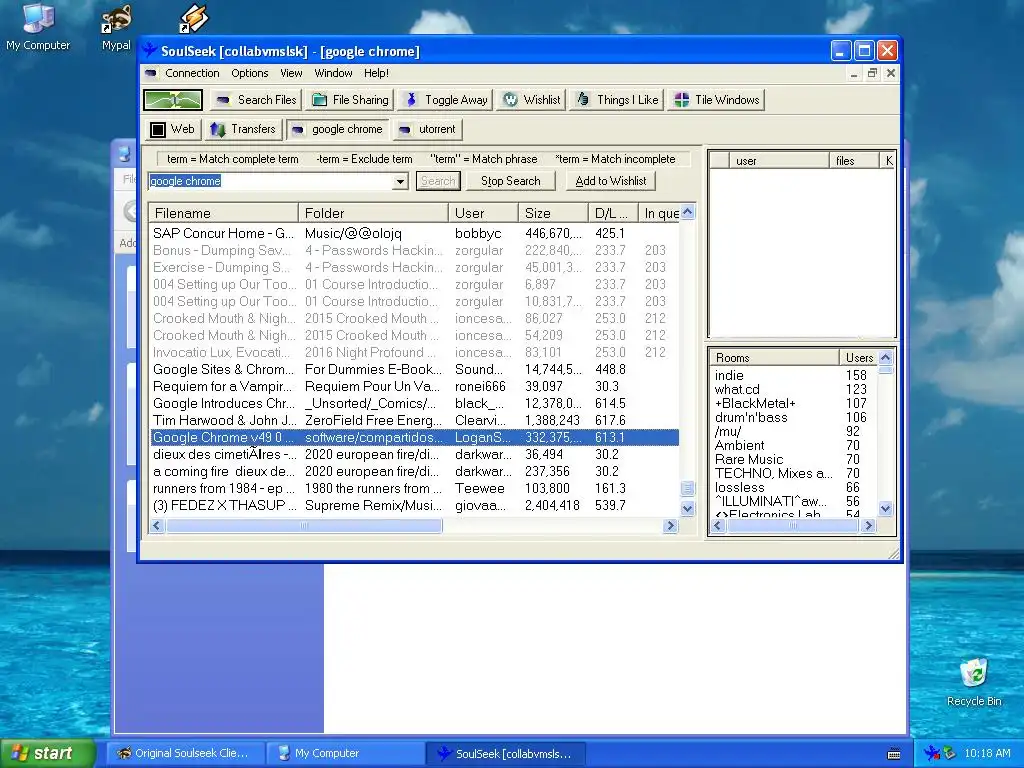Screen dimensions: 1024x768
Task: Select the Google Introduces Chr... result
Action: [415, 403]
